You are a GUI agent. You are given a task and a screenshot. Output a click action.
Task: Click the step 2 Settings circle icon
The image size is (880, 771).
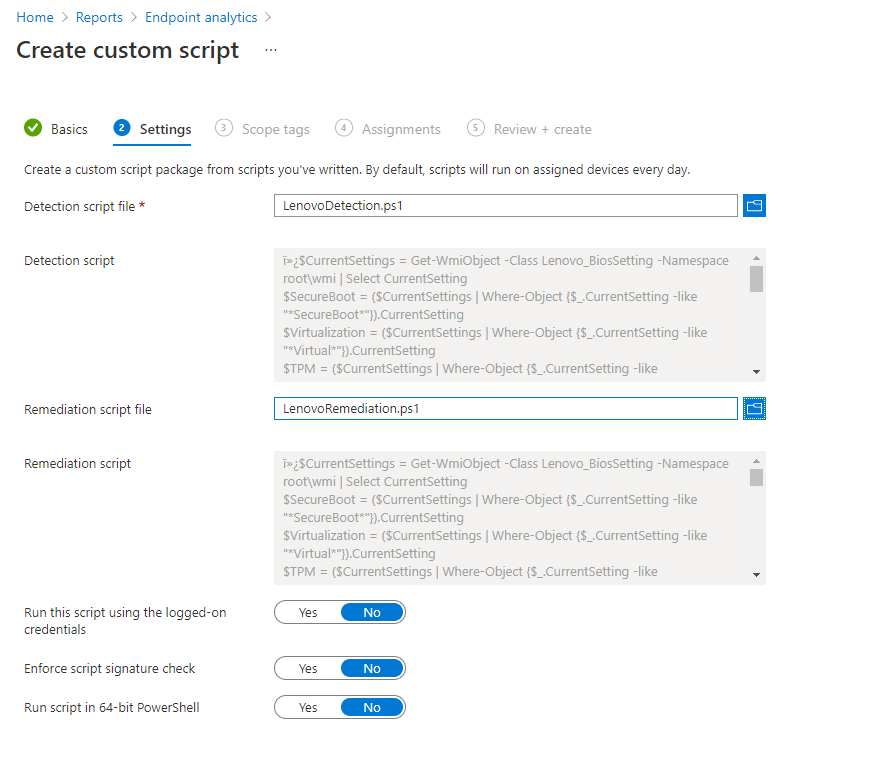[x=122, y=128]
